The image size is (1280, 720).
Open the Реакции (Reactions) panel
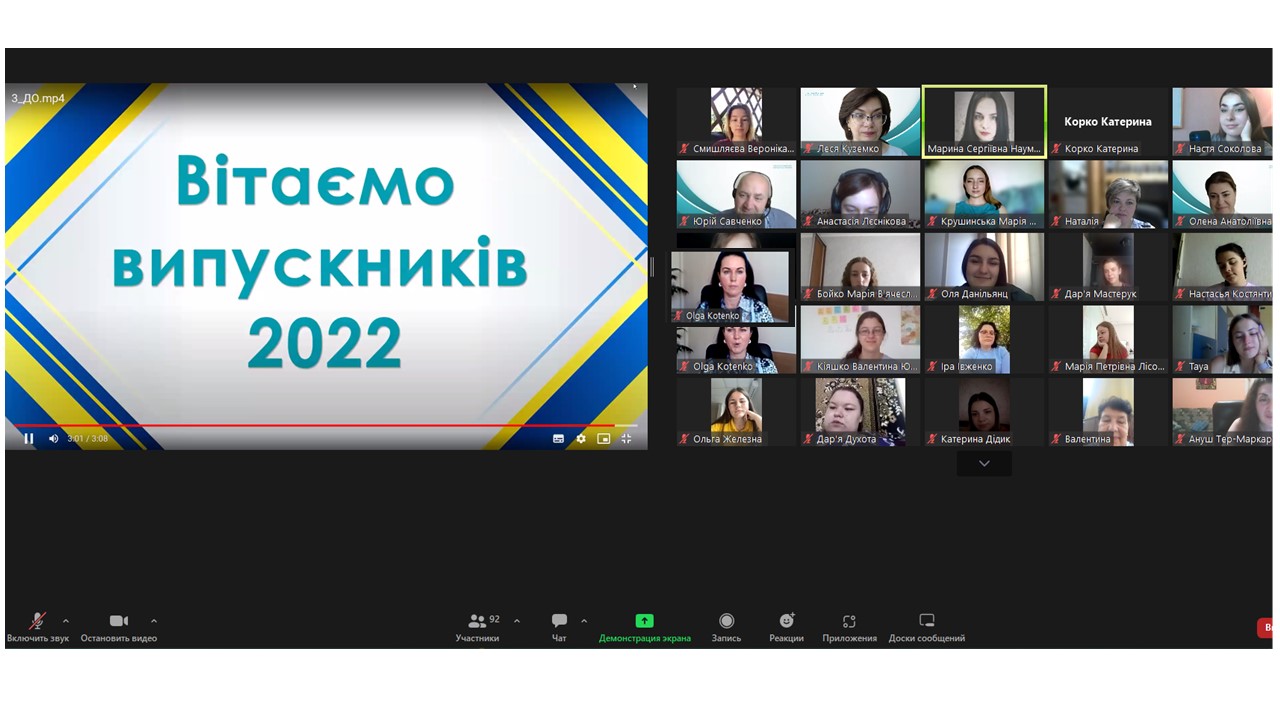(x=786, y=620)
